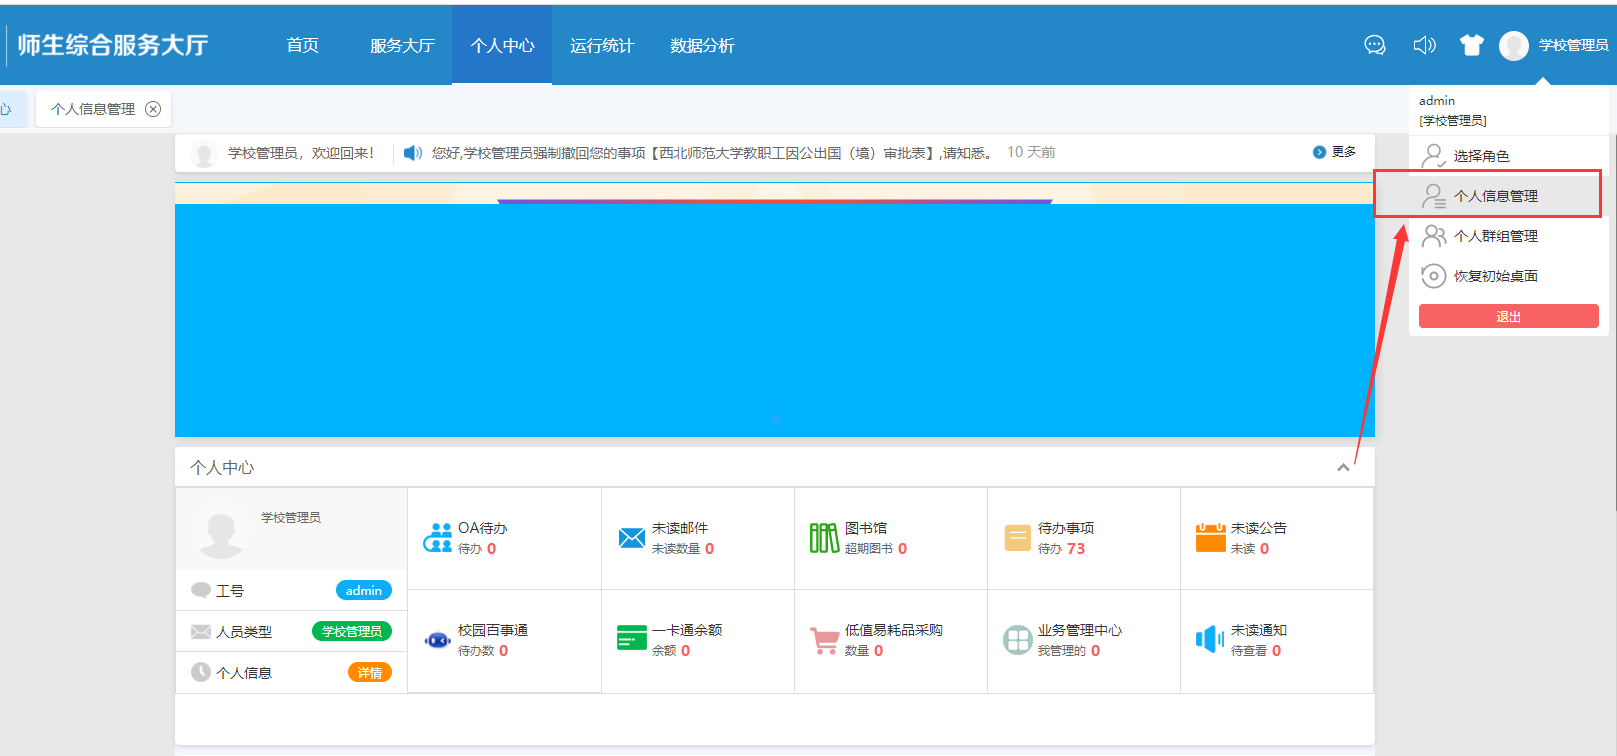
Task: Collapse the 个人中心 panel chevron
Action: coord(1343,467)
